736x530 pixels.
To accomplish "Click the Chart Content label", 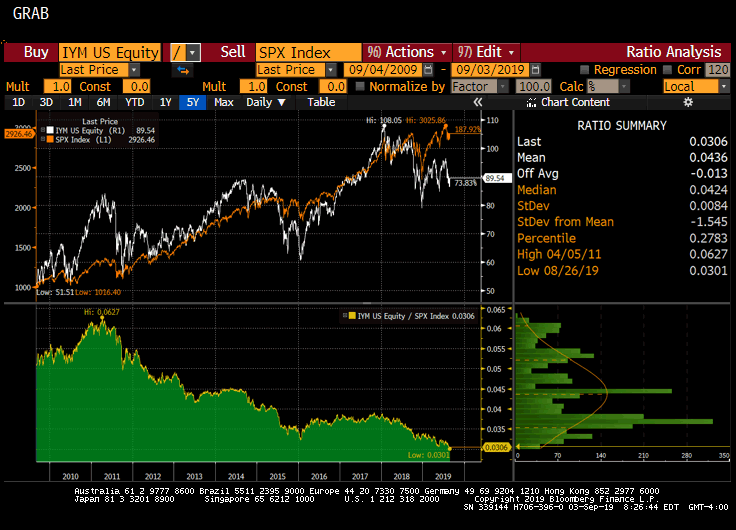I will 575,102.
